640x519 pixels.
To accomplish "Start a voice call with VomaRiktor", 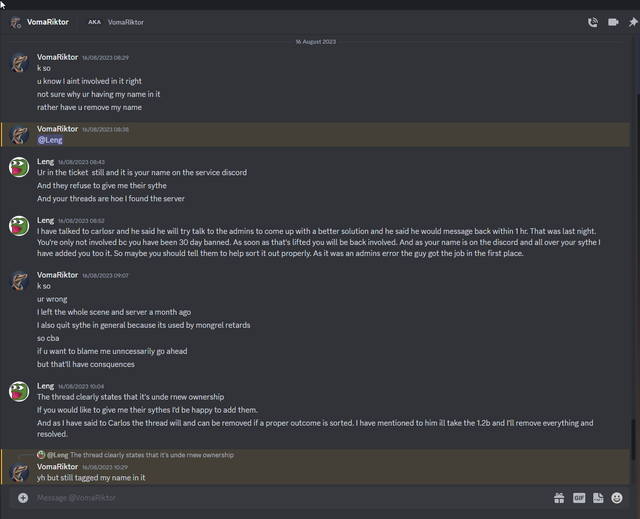I will pos(593,22).
